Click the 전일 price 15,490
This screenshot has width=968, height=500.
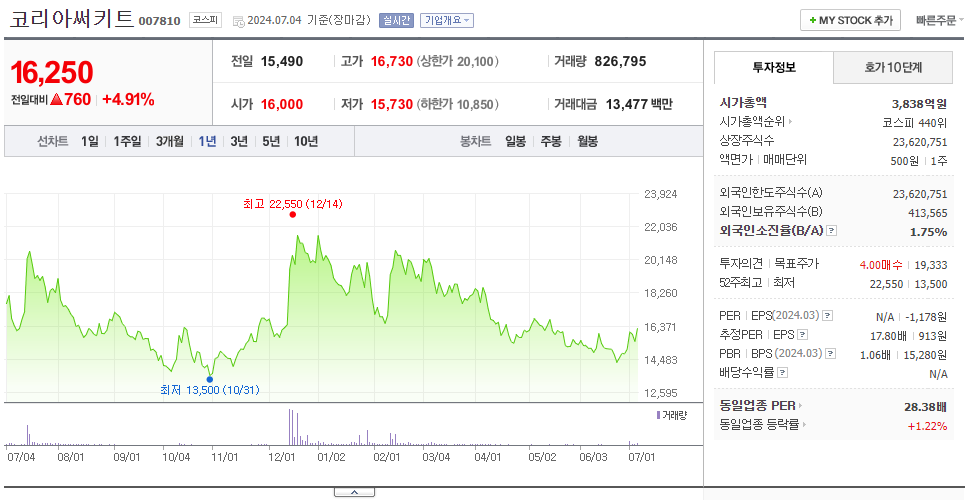(282, 62)
